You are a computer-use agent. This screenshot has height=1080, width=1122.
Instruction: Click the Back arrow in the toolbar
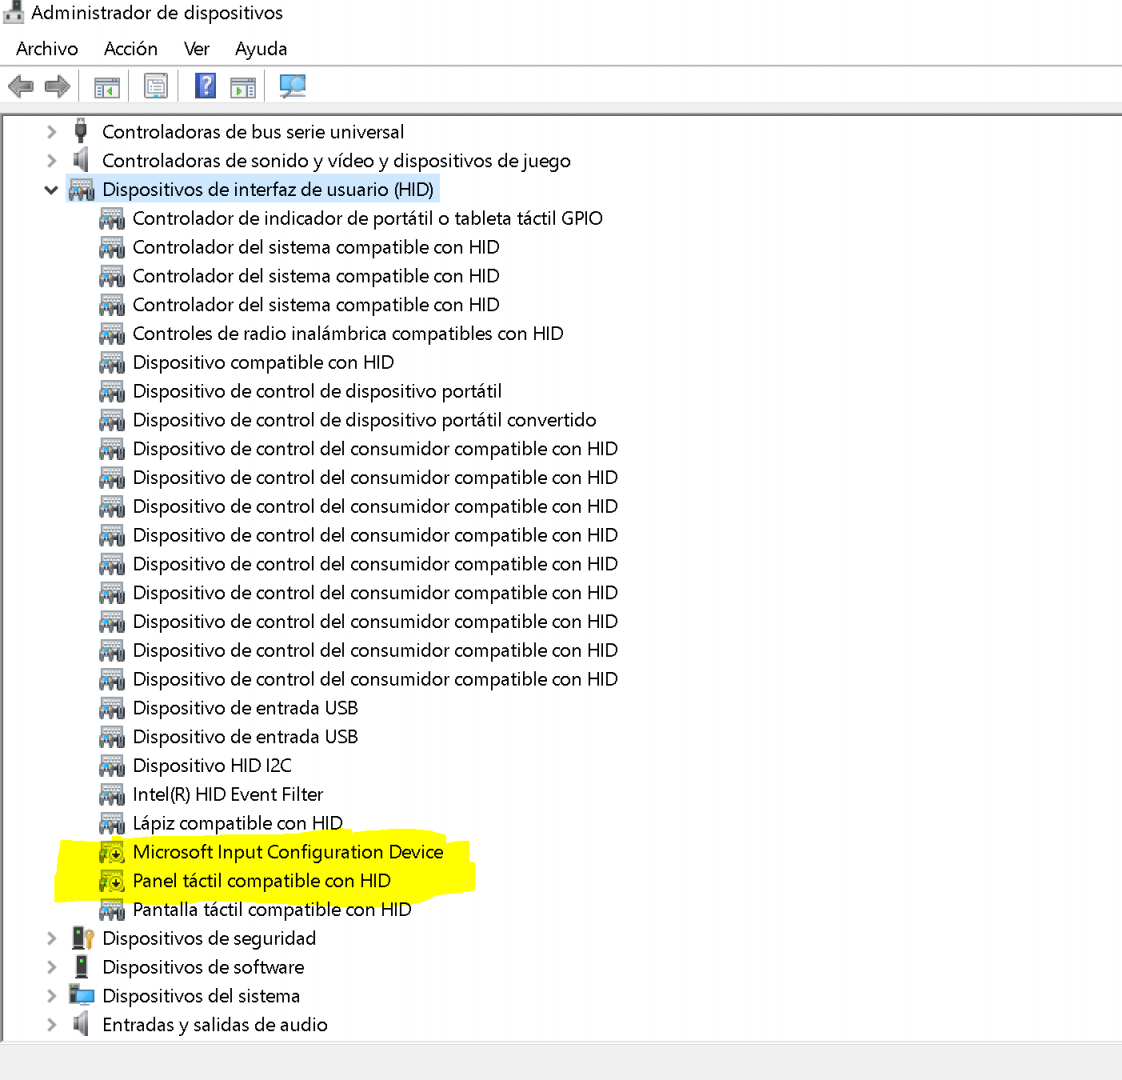20,87
